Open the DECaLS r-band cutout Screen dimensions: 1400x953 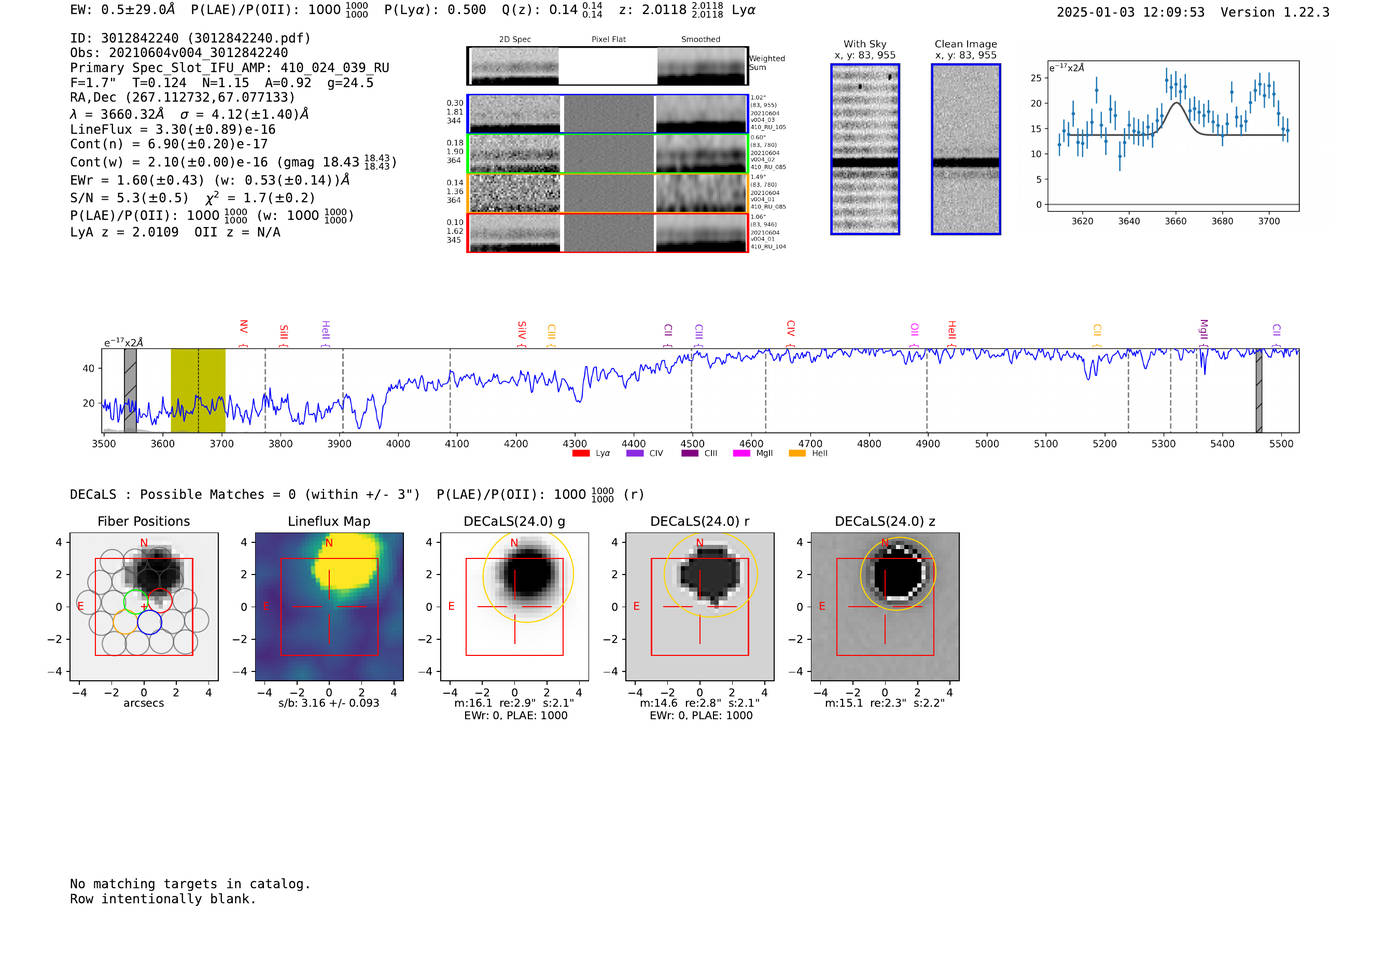coord(700,606)
